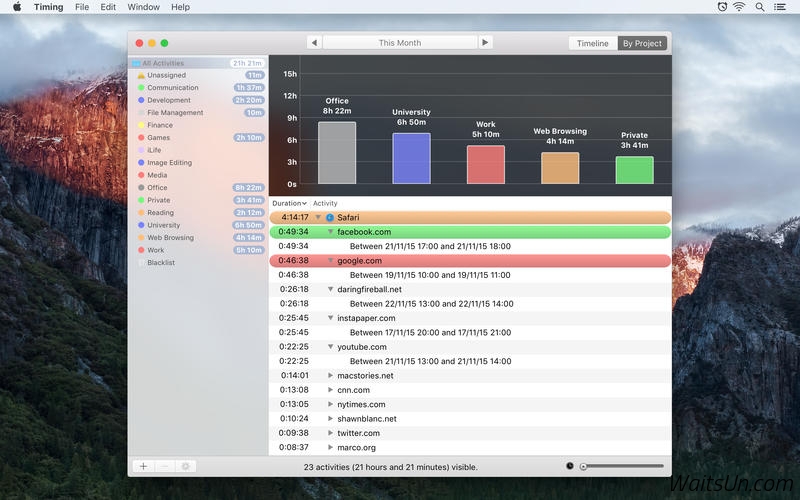The image size is (800, 500).
Task: Sort by the Duration column header
Action: (289, 203)
